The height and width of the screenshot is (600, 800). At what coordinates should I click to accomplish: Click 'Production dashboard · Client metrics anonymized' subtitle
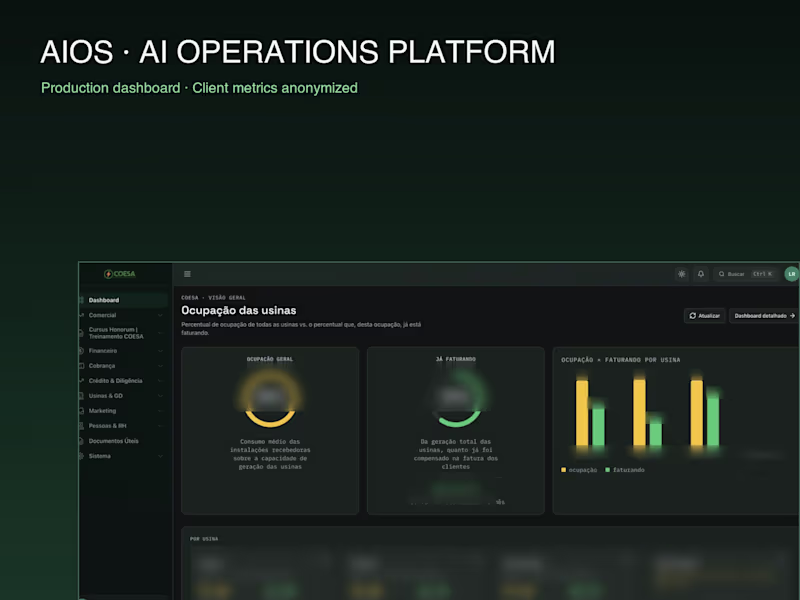coord(199,88)
